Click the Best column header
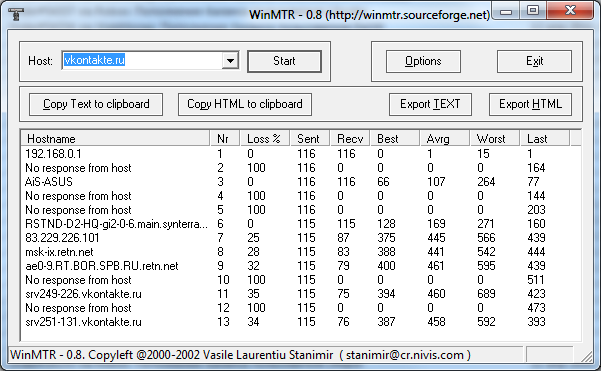The image size is (601, 371). [395, 138]
